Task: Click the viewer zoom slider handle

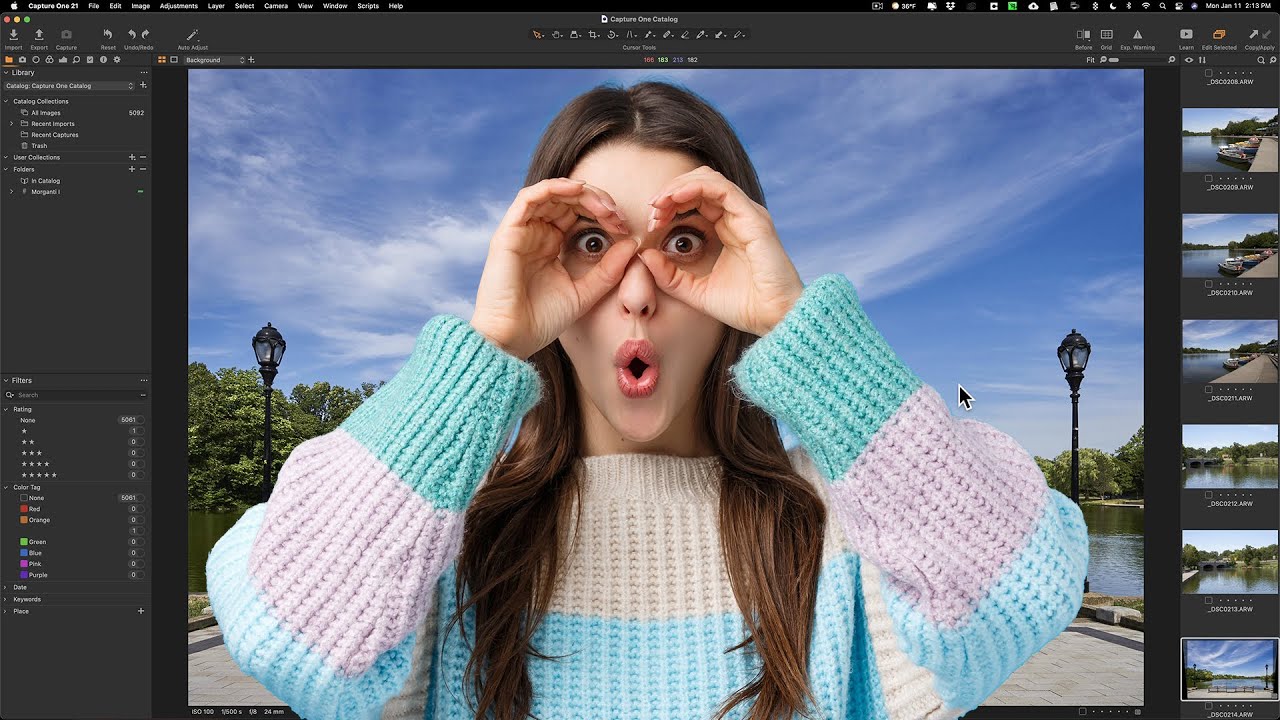Action: (1113, 60)
